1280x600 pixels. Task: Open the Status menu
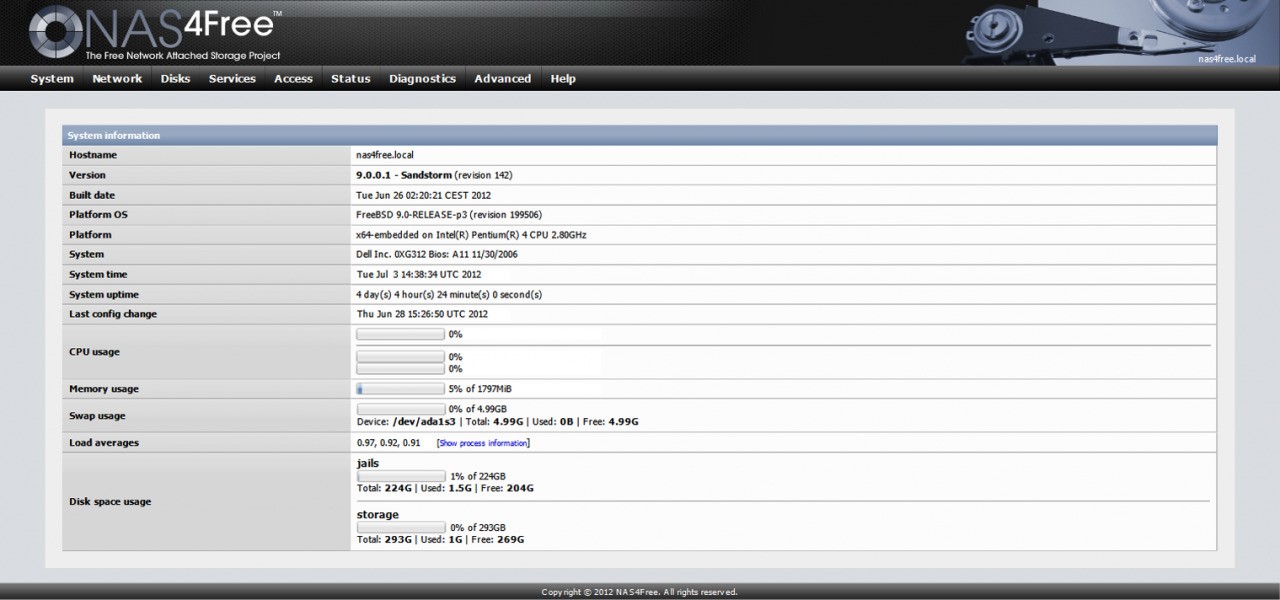click(x=350, y=78)
